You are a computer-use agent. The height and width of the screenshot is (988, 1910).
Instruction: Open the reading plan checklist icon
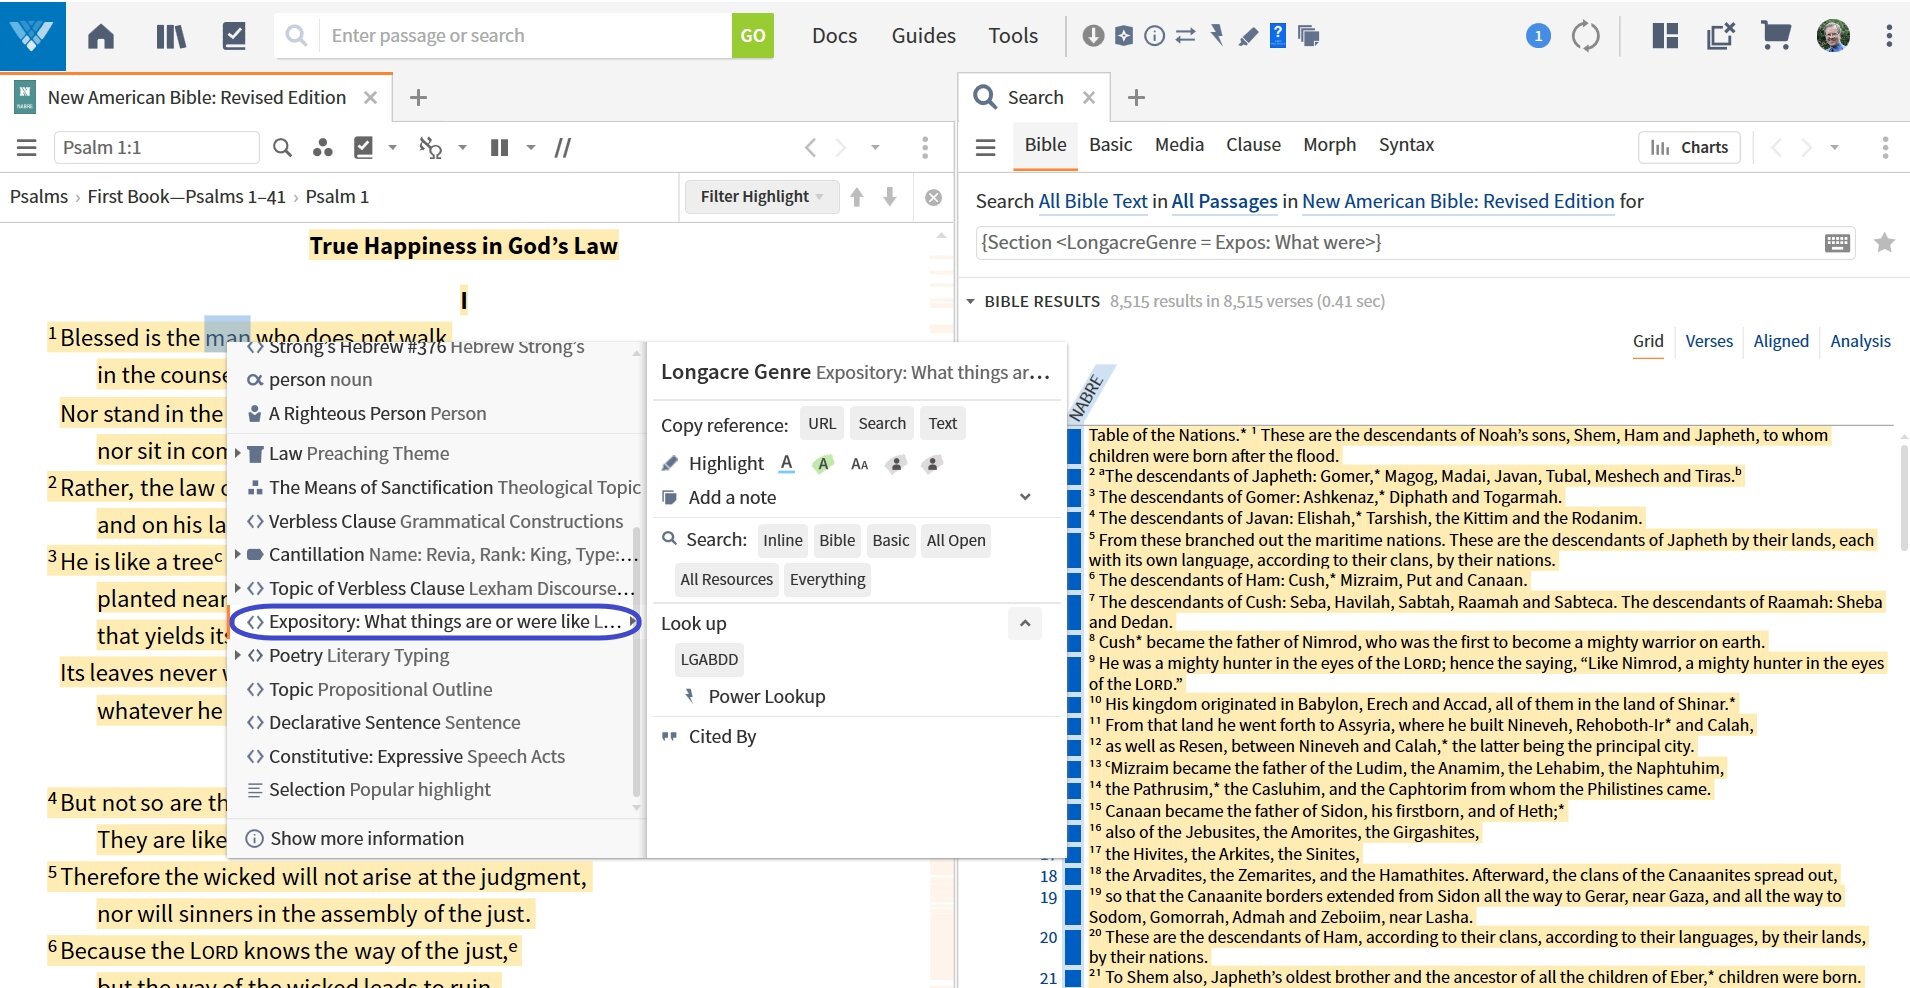point(234,36)
